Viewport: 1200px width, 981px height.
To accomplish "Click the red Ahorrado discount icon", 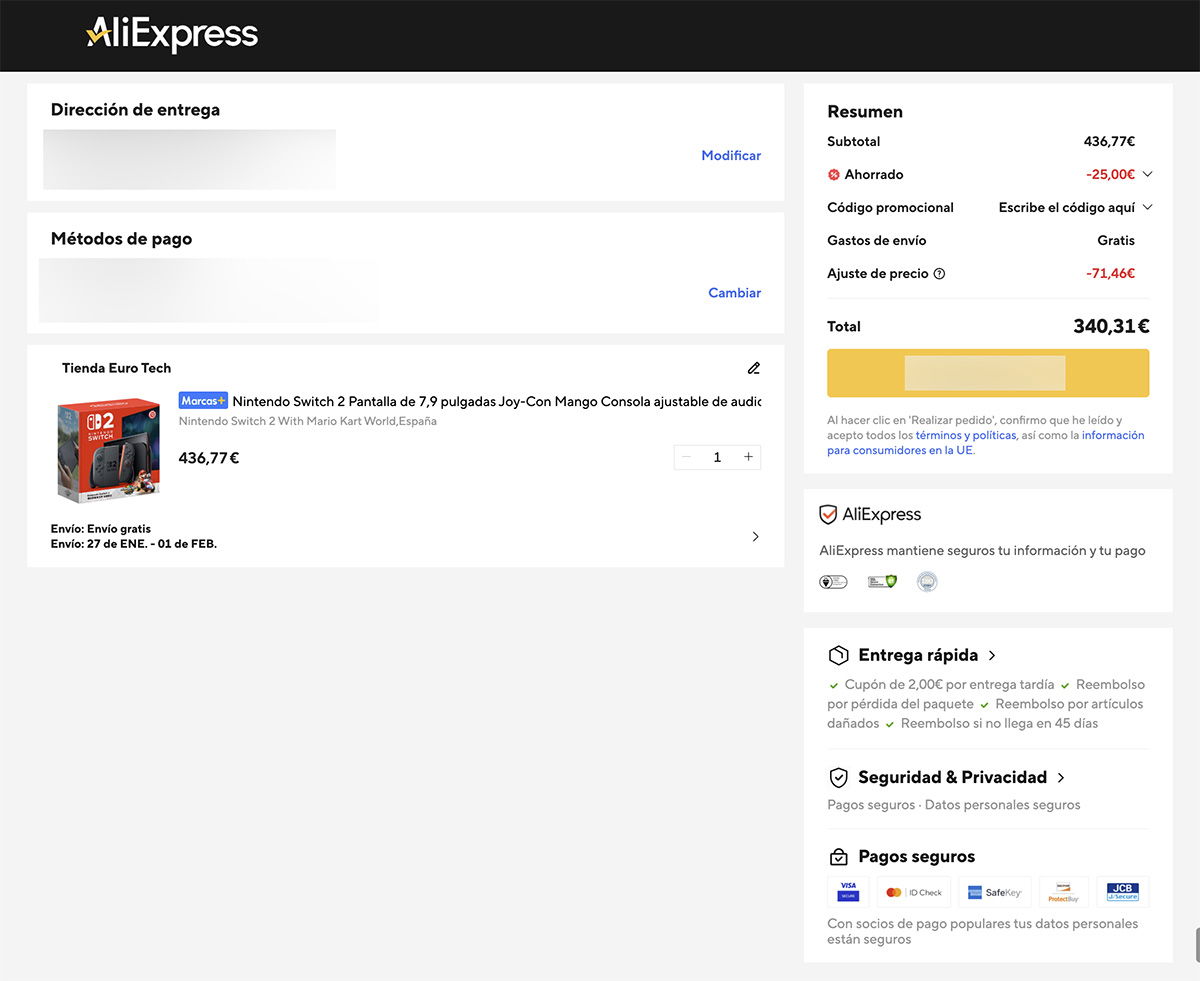I will (834, 175).
